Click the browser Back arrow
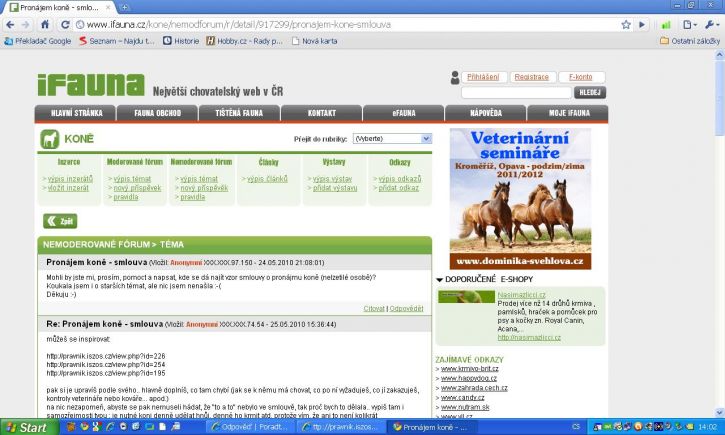725x435 pixels. 10,25
